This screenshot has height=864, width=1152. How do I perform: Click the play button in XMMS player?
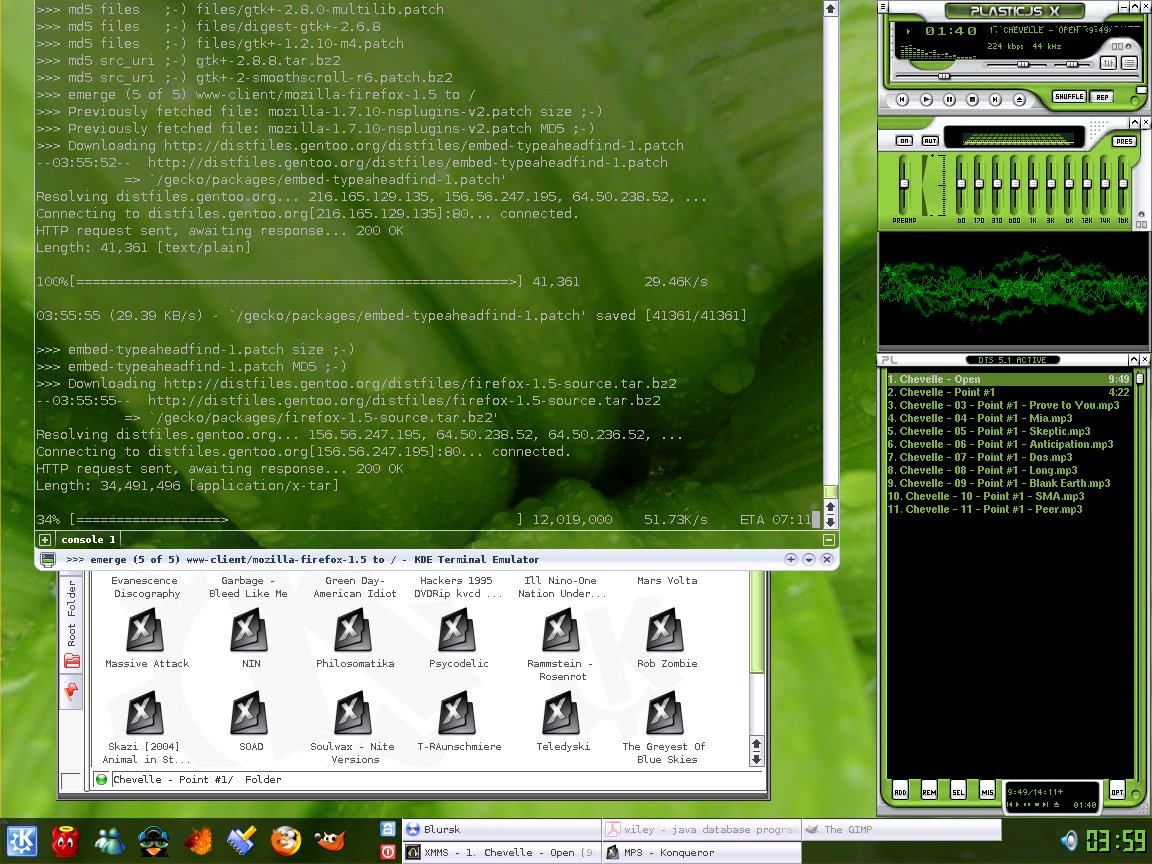(926, 99)
